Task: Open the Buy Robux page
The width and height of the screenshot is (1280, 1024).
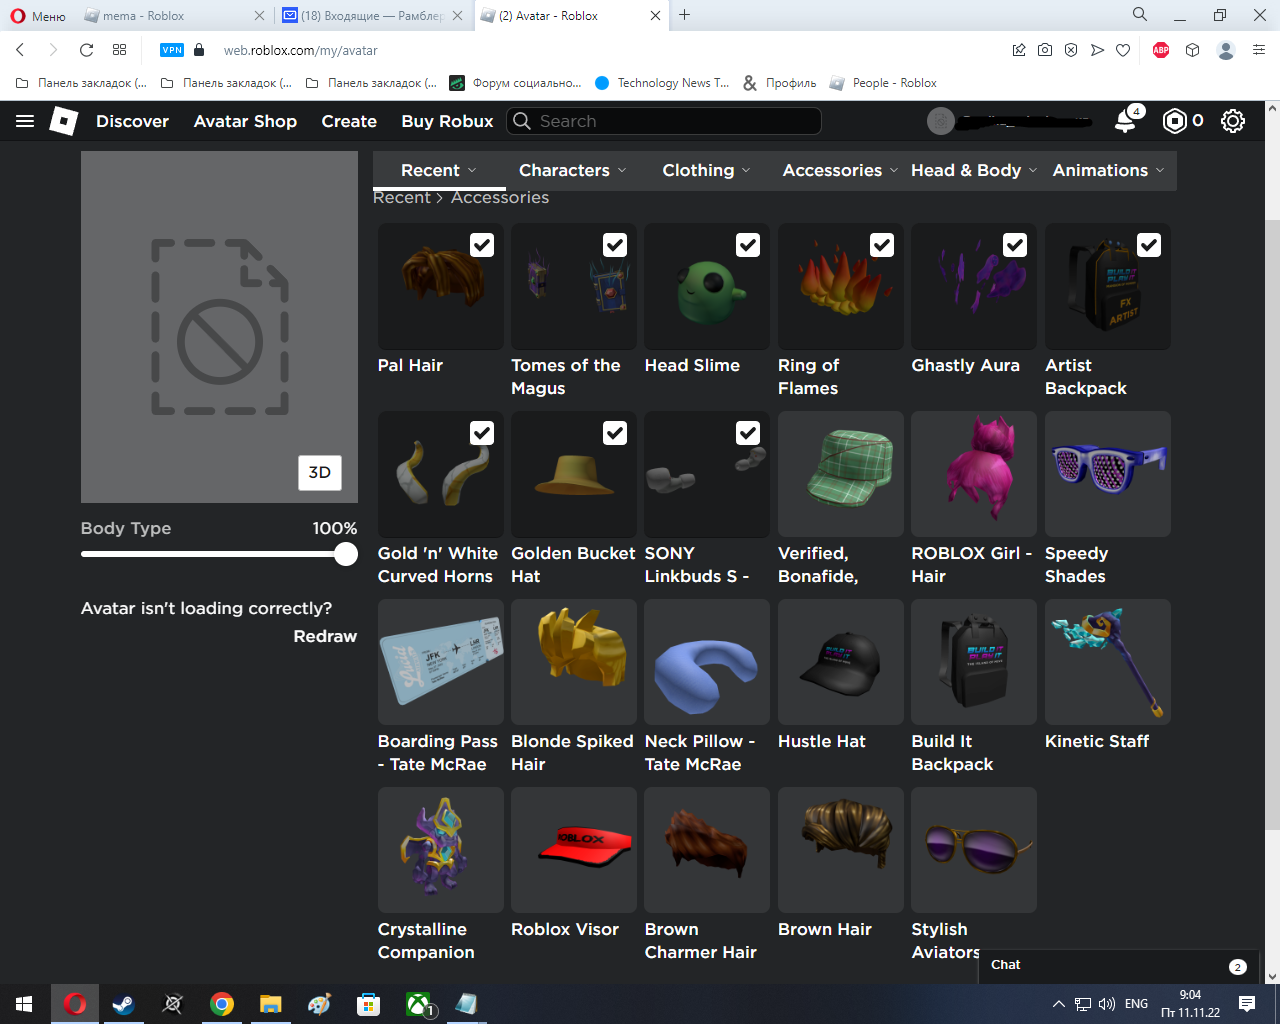Action: pyautogui.click(x=447, y=121)
